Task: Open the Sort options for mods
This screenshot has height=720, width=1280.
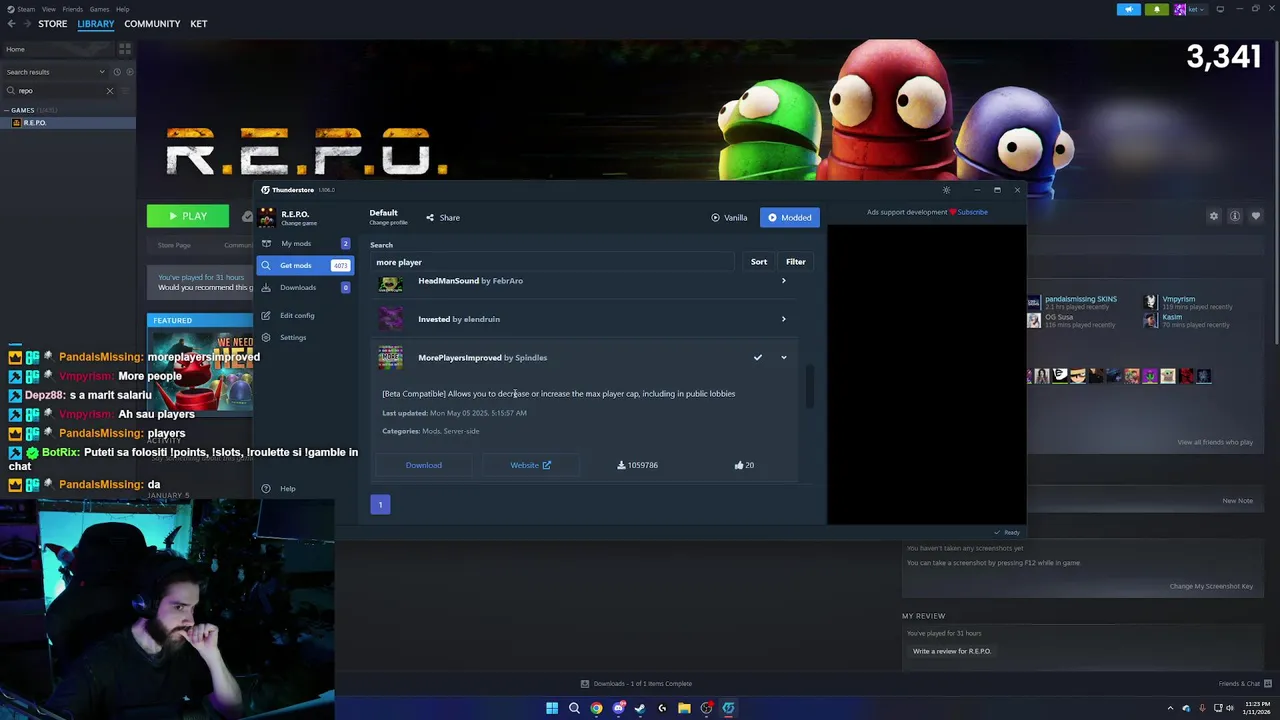Action: pyautogui.click(x=759, y=262)
